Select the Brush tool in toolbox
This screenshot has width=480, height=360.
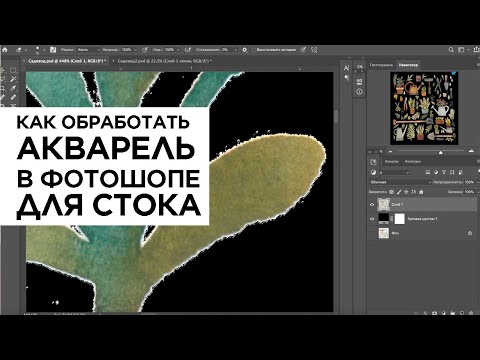pos(13,97)
